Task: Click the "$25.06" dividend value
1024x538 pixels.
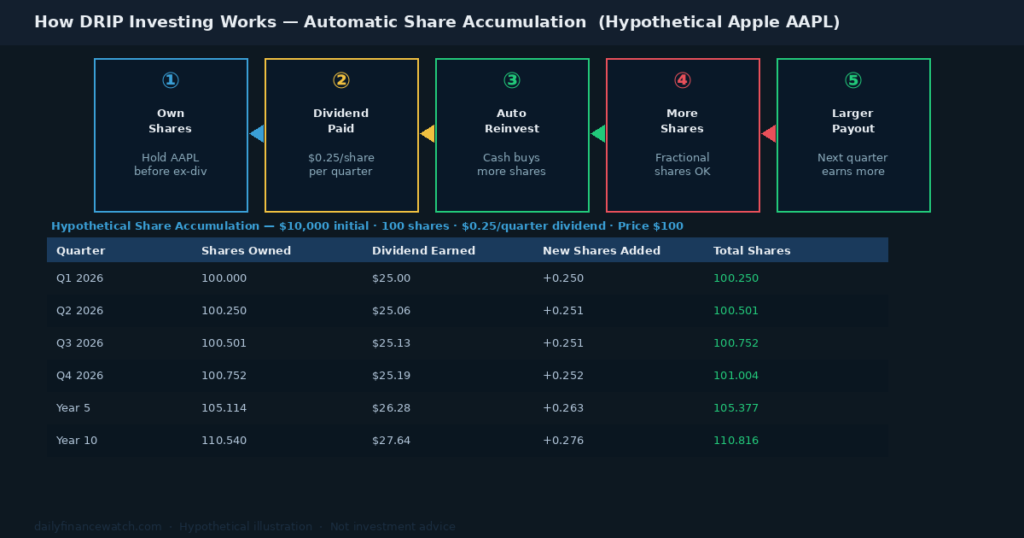Action: (x=391, y=311)
